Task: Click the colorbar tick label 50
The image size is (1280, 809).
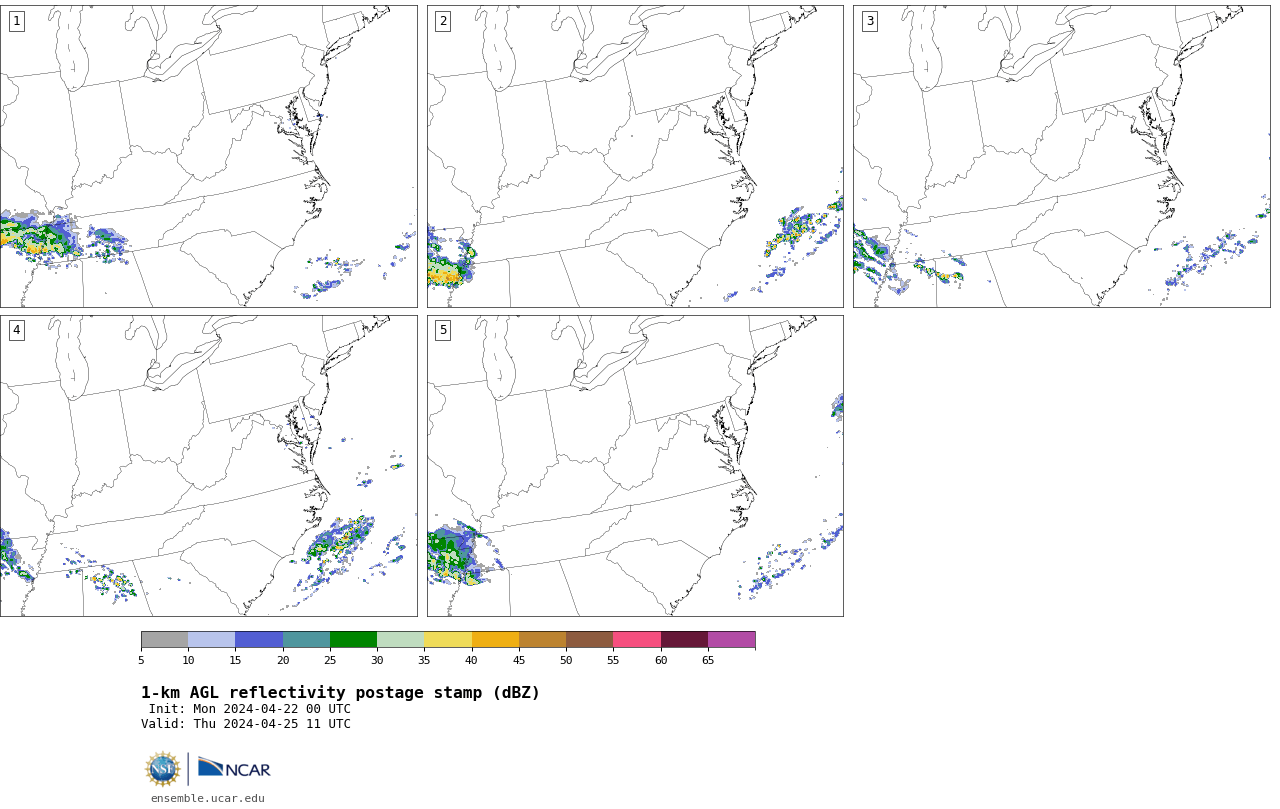Action: click(x=566, y=660)
